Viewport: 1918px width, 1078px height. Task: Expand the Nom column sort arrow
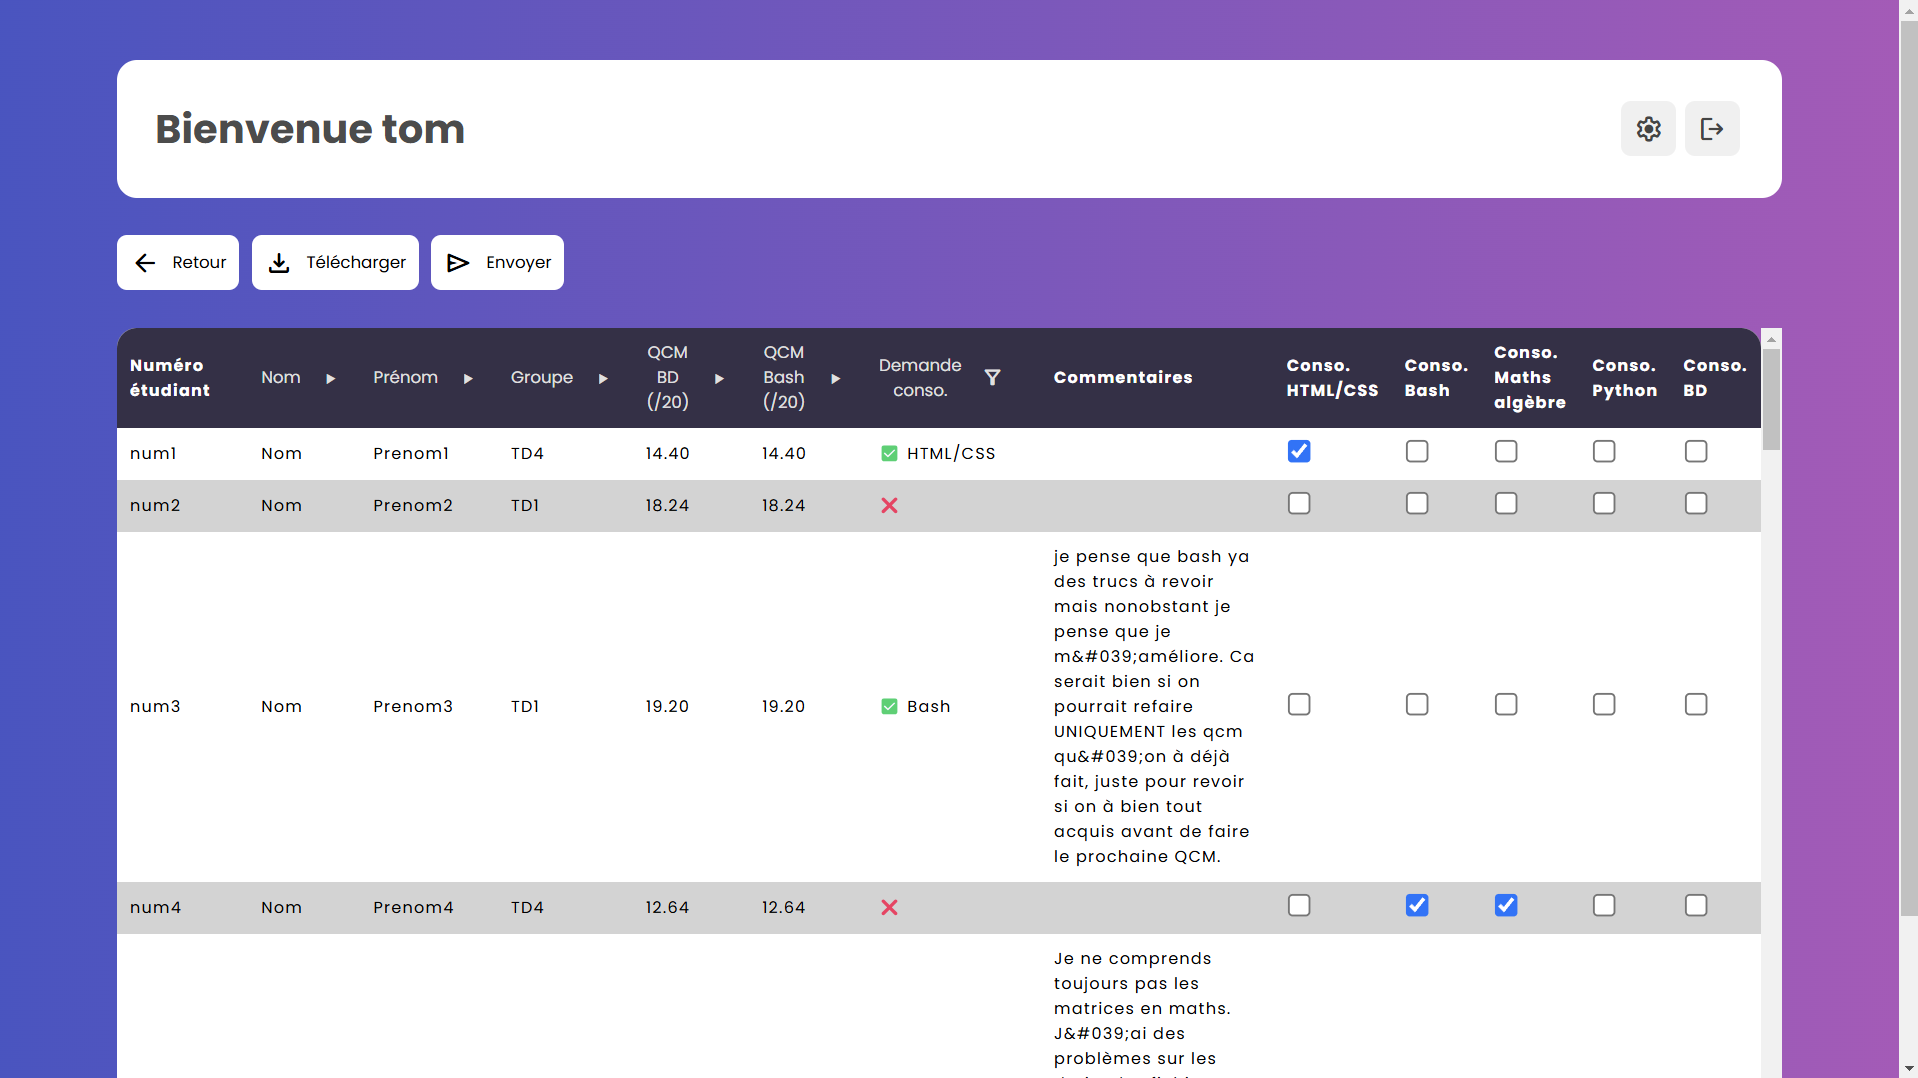tap(330, 378)
